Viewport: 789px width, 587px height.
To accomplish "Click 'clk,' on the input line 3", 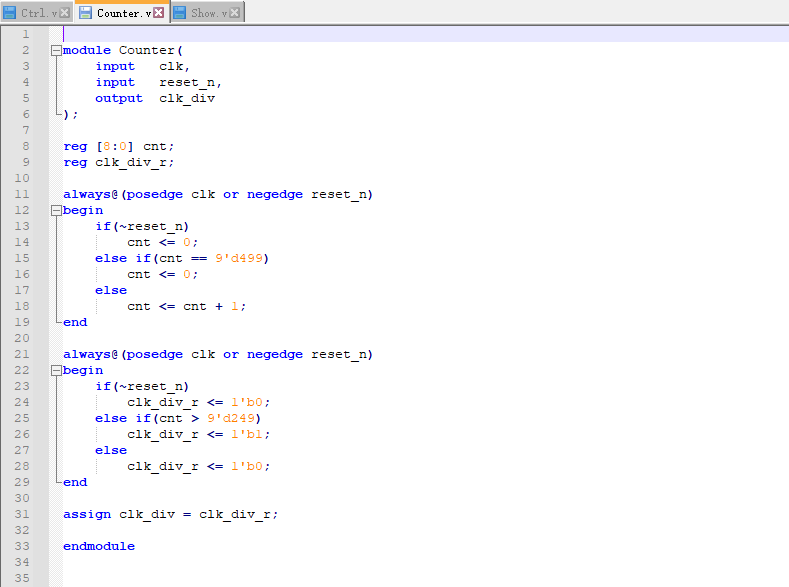I will [x=174, y=66].
